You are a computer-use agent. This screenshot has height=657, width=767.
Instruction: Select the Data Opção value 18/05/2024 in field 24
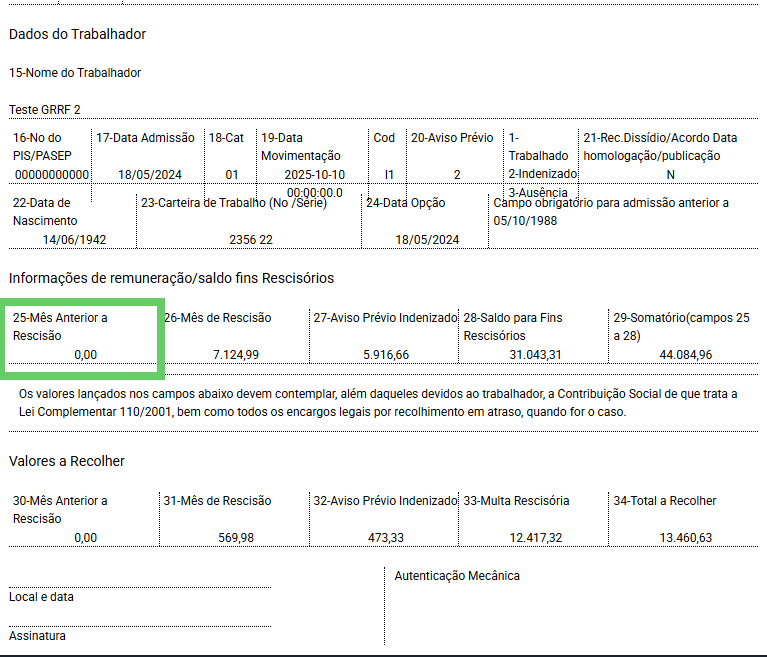pos(427,240)
